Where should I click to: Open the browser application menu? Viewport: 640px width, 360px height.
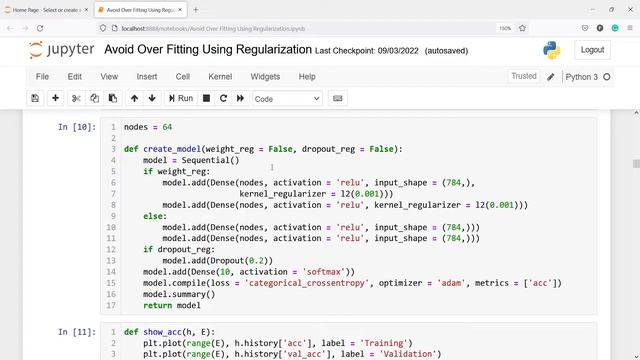click(630, 28)
